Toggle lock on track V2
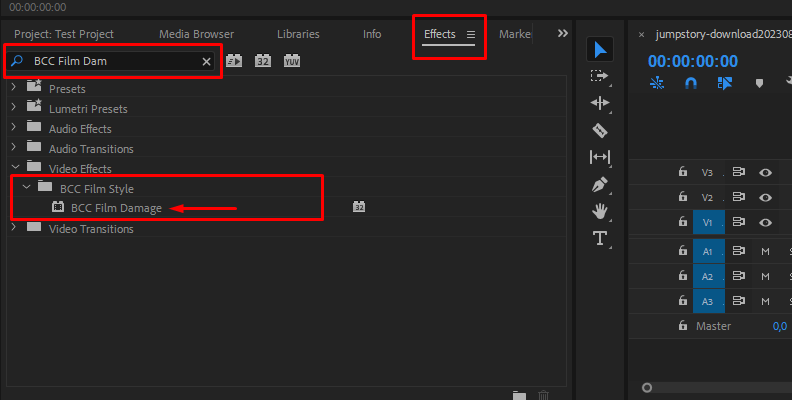The height and width of the screenshot is (400, 792). click(x=683, y=196)
